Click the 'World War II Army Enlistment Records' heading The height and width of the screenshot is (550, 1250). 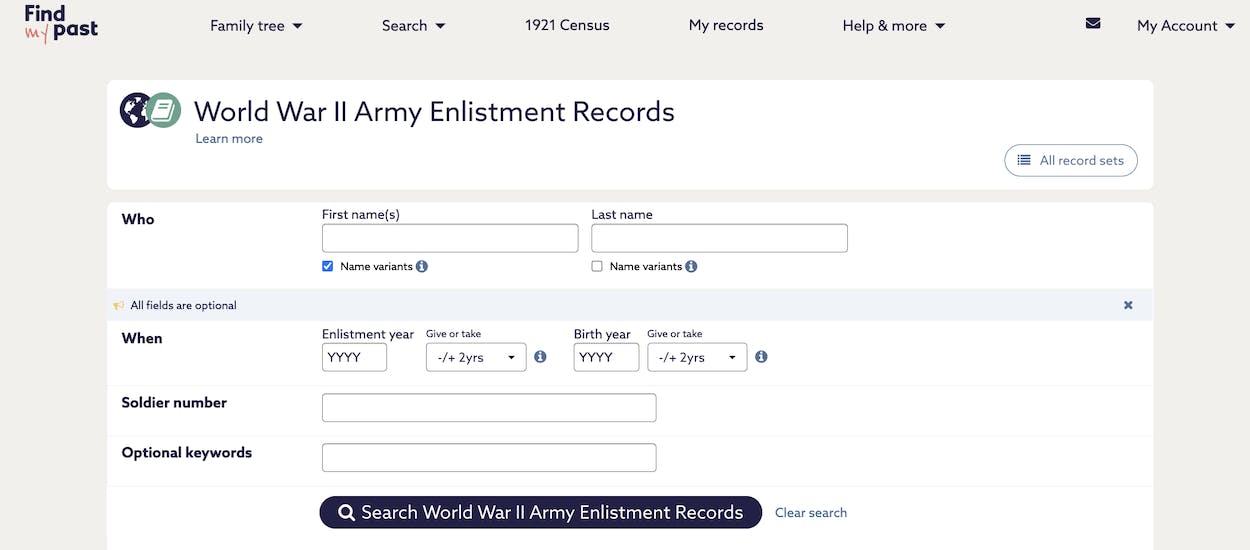coord(434,111)
